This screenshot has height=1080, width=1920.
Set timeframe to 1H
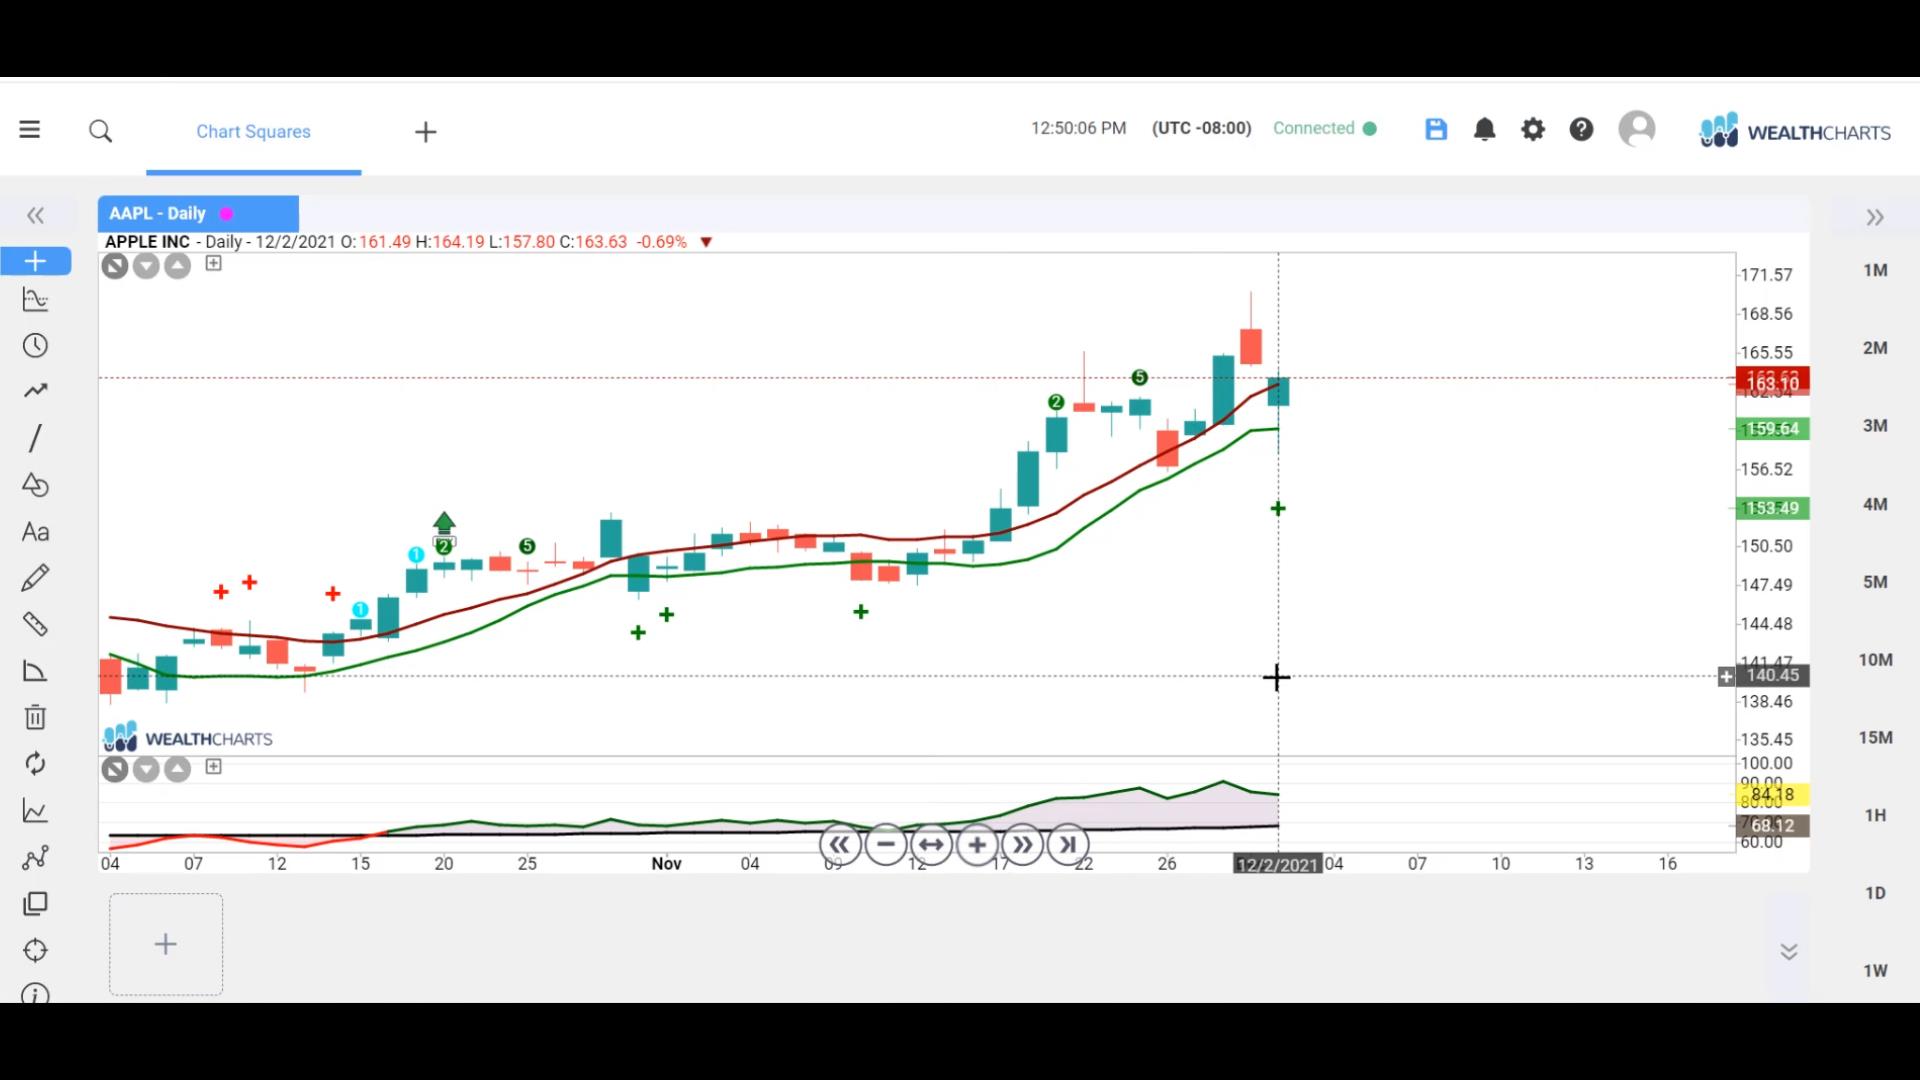[x=1875, y=815]
